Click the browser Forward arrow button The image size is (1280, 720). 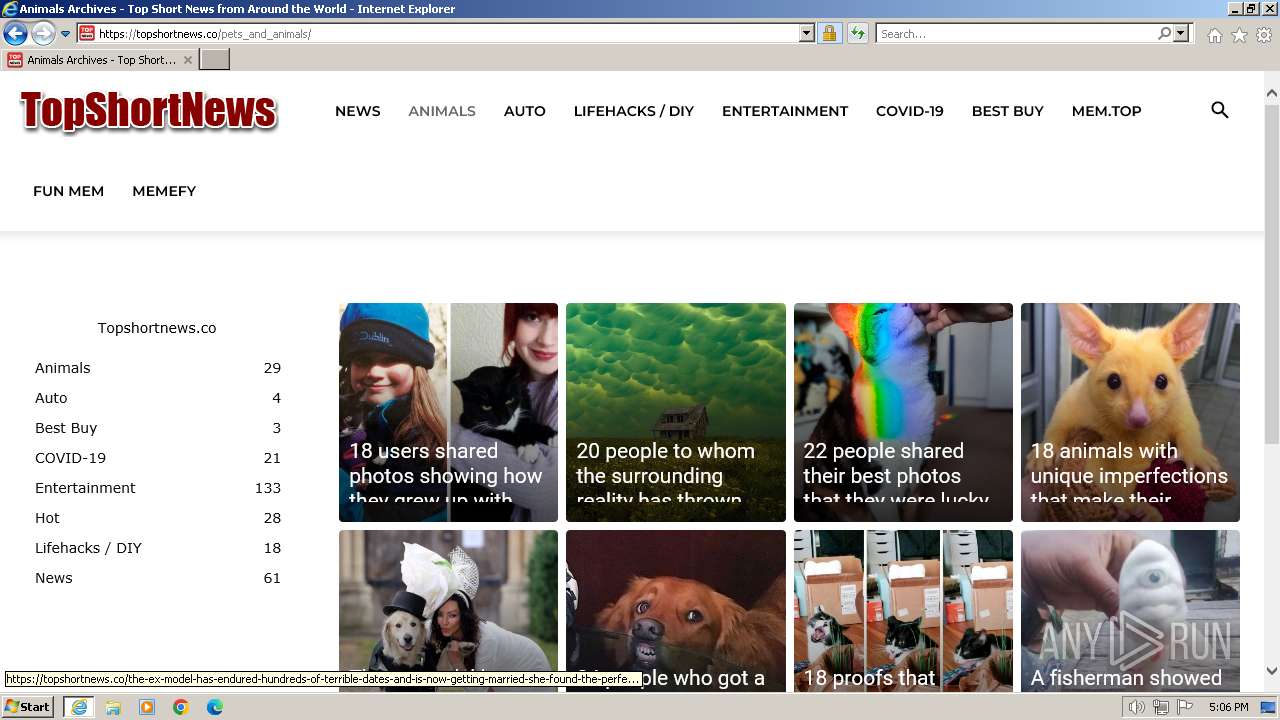(42, 33)
